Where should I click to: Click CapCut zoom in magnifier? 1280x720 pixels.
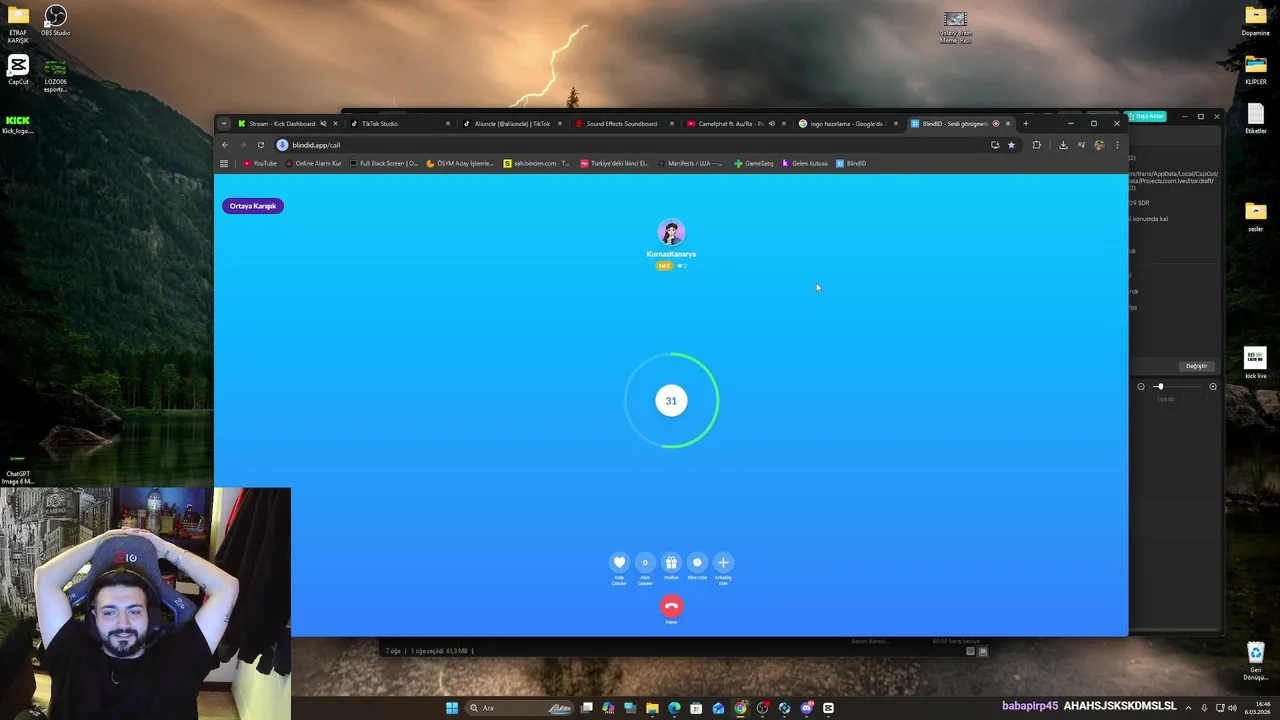point(1213,387)
